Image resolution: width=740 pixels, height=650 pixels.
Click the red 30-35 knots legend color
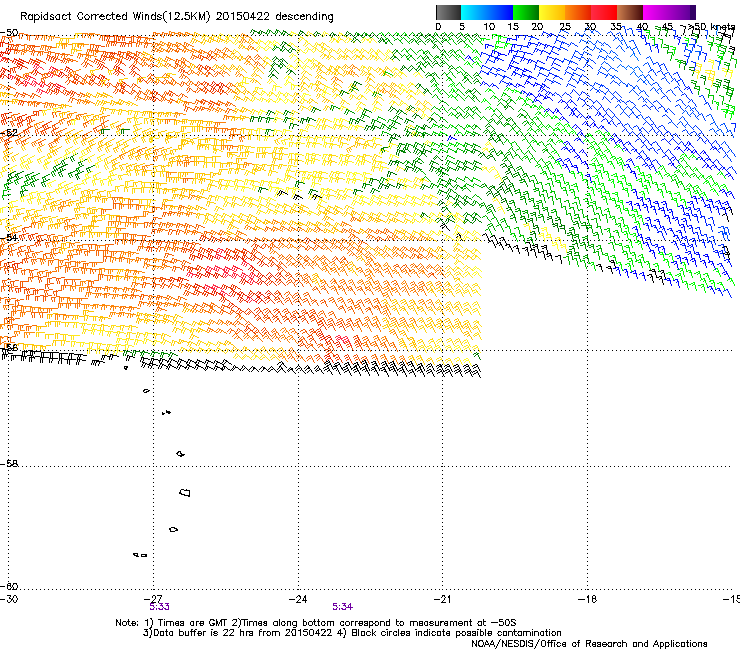tap(604, 12)
